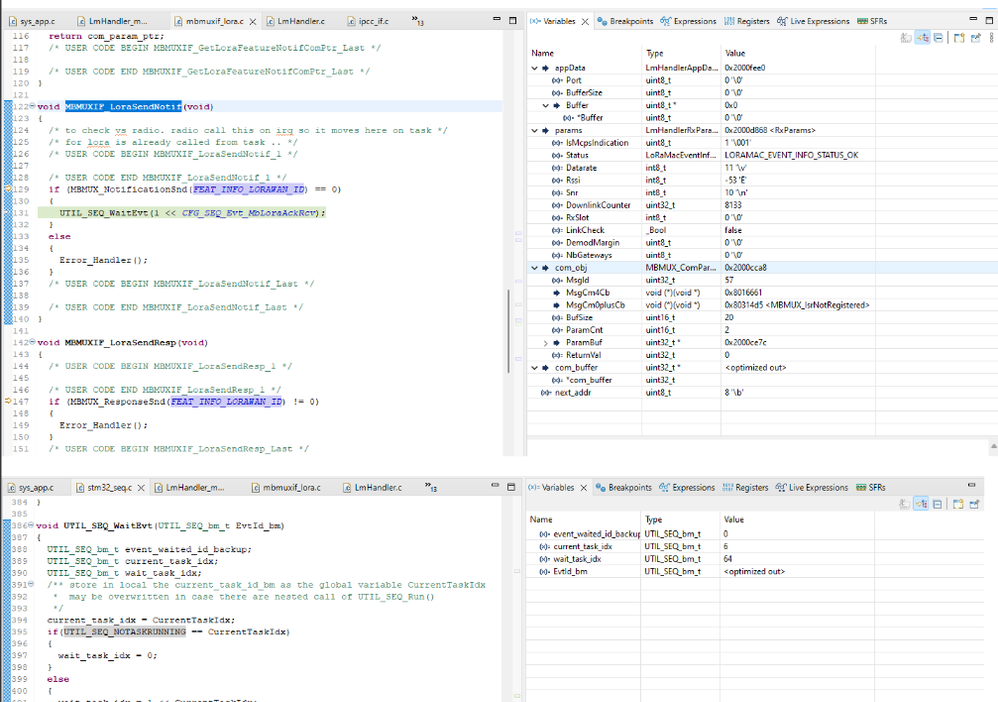This screenshot has width=998, height=702.
Task: Click warning marker at line 129 gutter
Action: [7, 188]
